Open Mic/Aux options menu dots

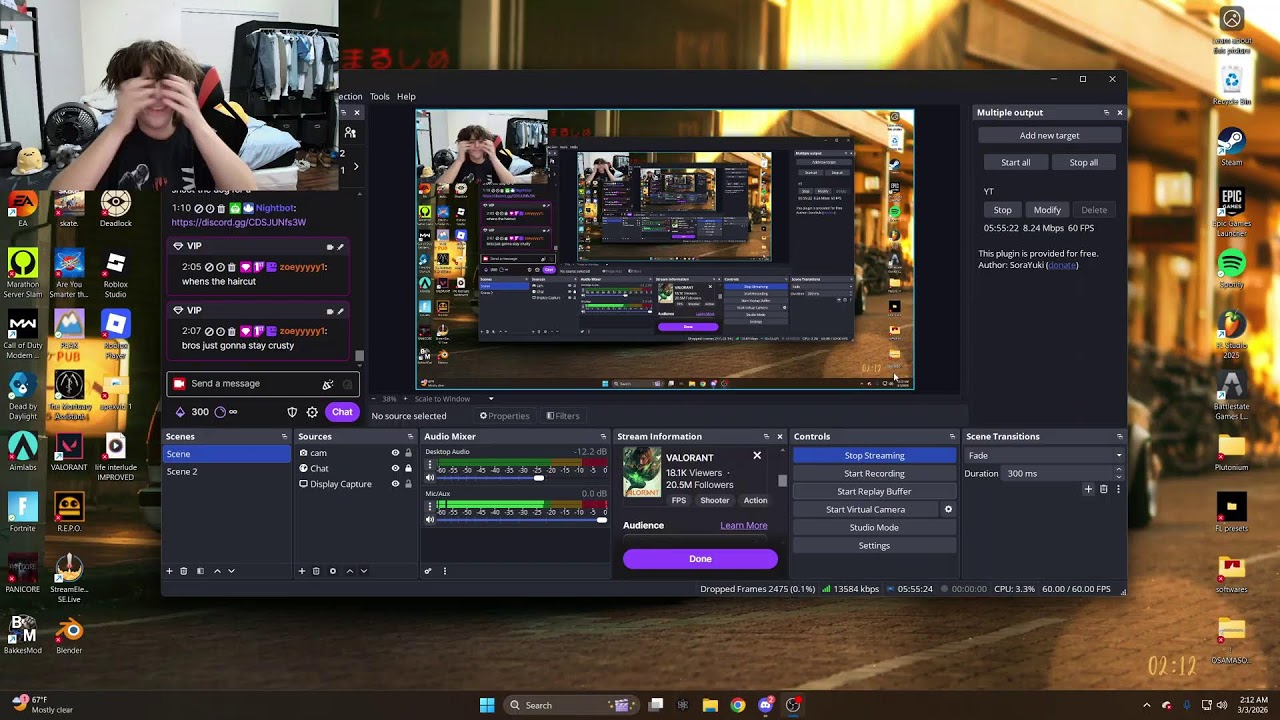pos(430,508)
